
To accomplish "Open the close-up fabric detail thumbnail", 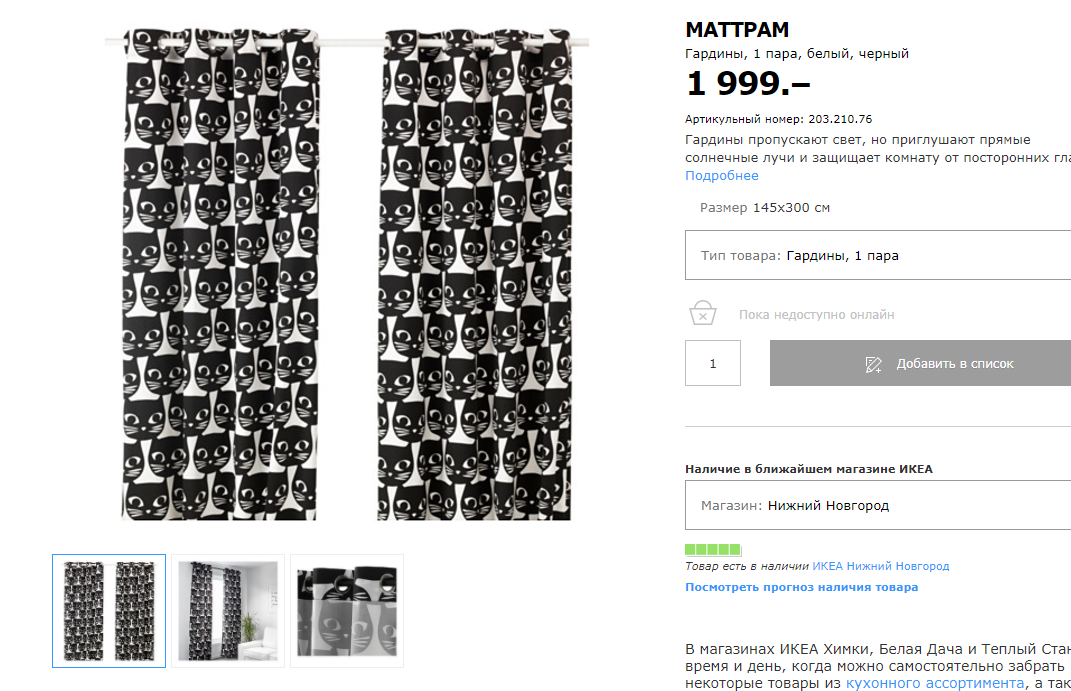I will tap(347, 610).
